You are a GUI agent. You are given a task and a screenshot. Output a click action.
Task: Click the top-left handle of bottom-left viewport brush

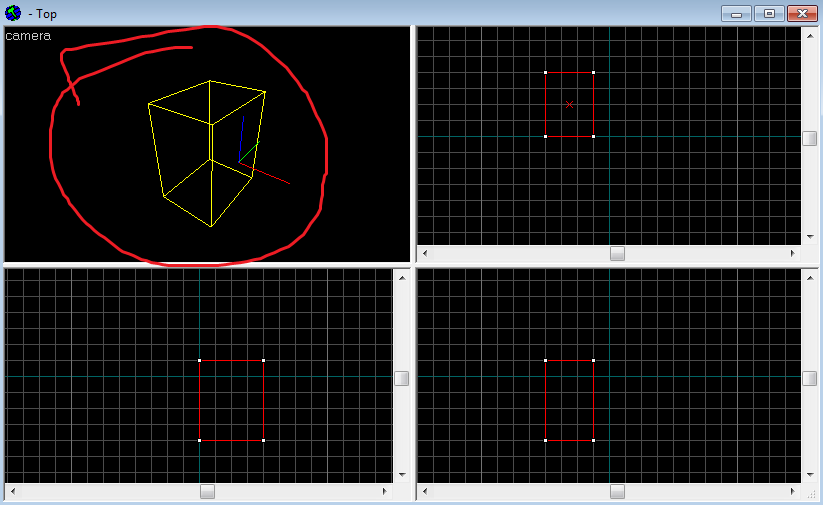[x=199, y=361]
